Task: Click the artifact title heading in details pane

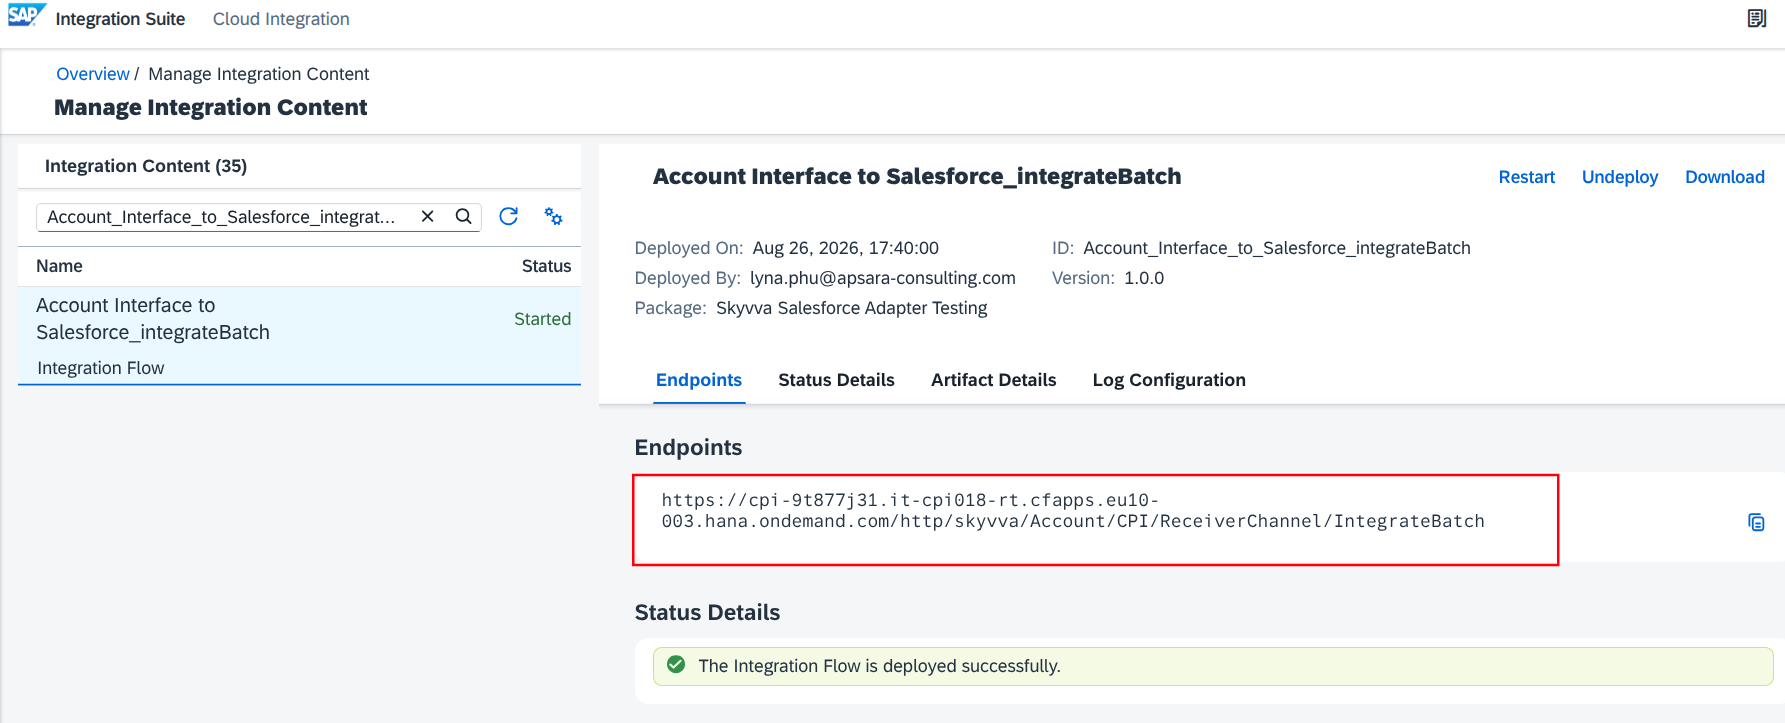Action: 917,177
